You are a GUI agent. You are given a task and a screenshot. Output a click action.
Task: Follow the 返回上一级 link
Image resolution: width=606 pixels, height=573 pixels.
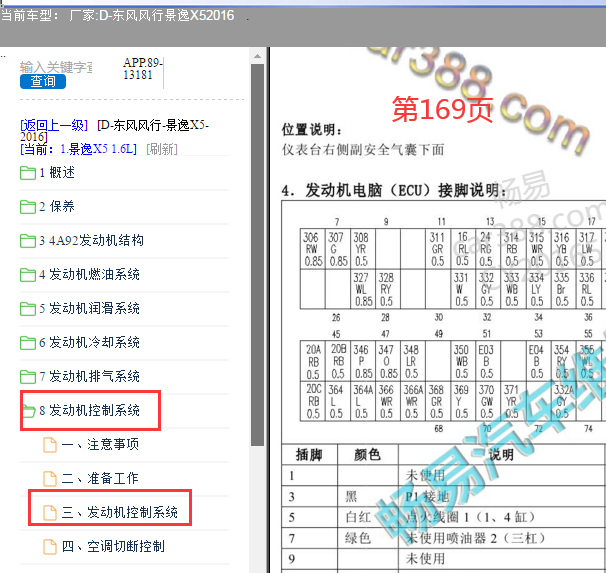coord(54,125)
